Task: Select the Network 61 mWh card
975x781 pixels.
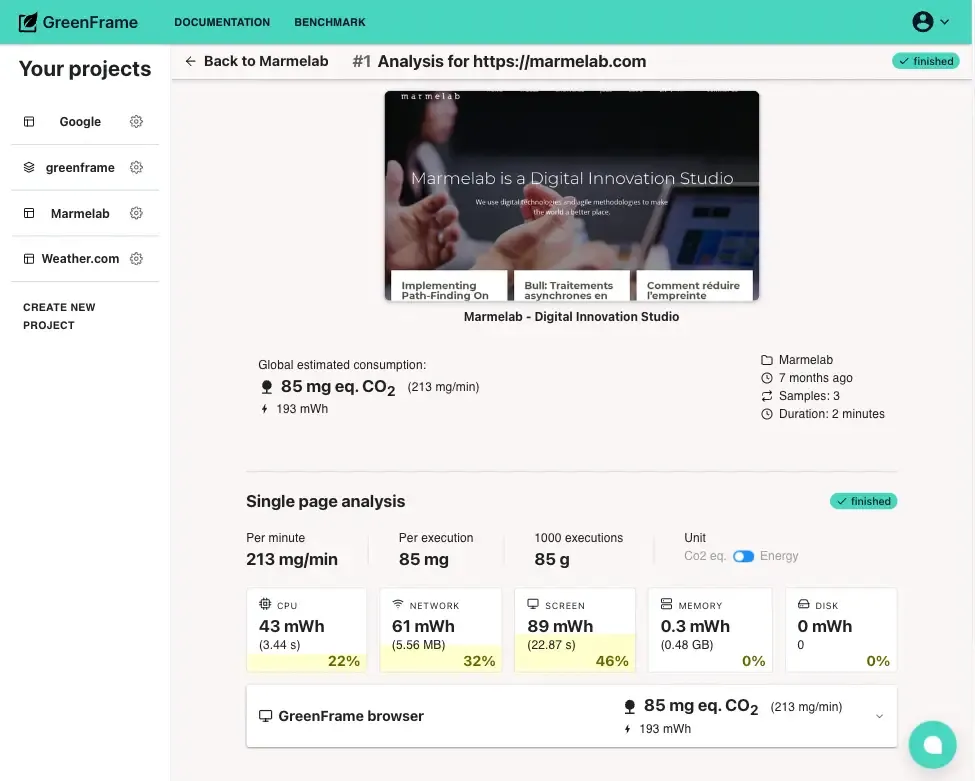Action: click(x=441, y=630)
